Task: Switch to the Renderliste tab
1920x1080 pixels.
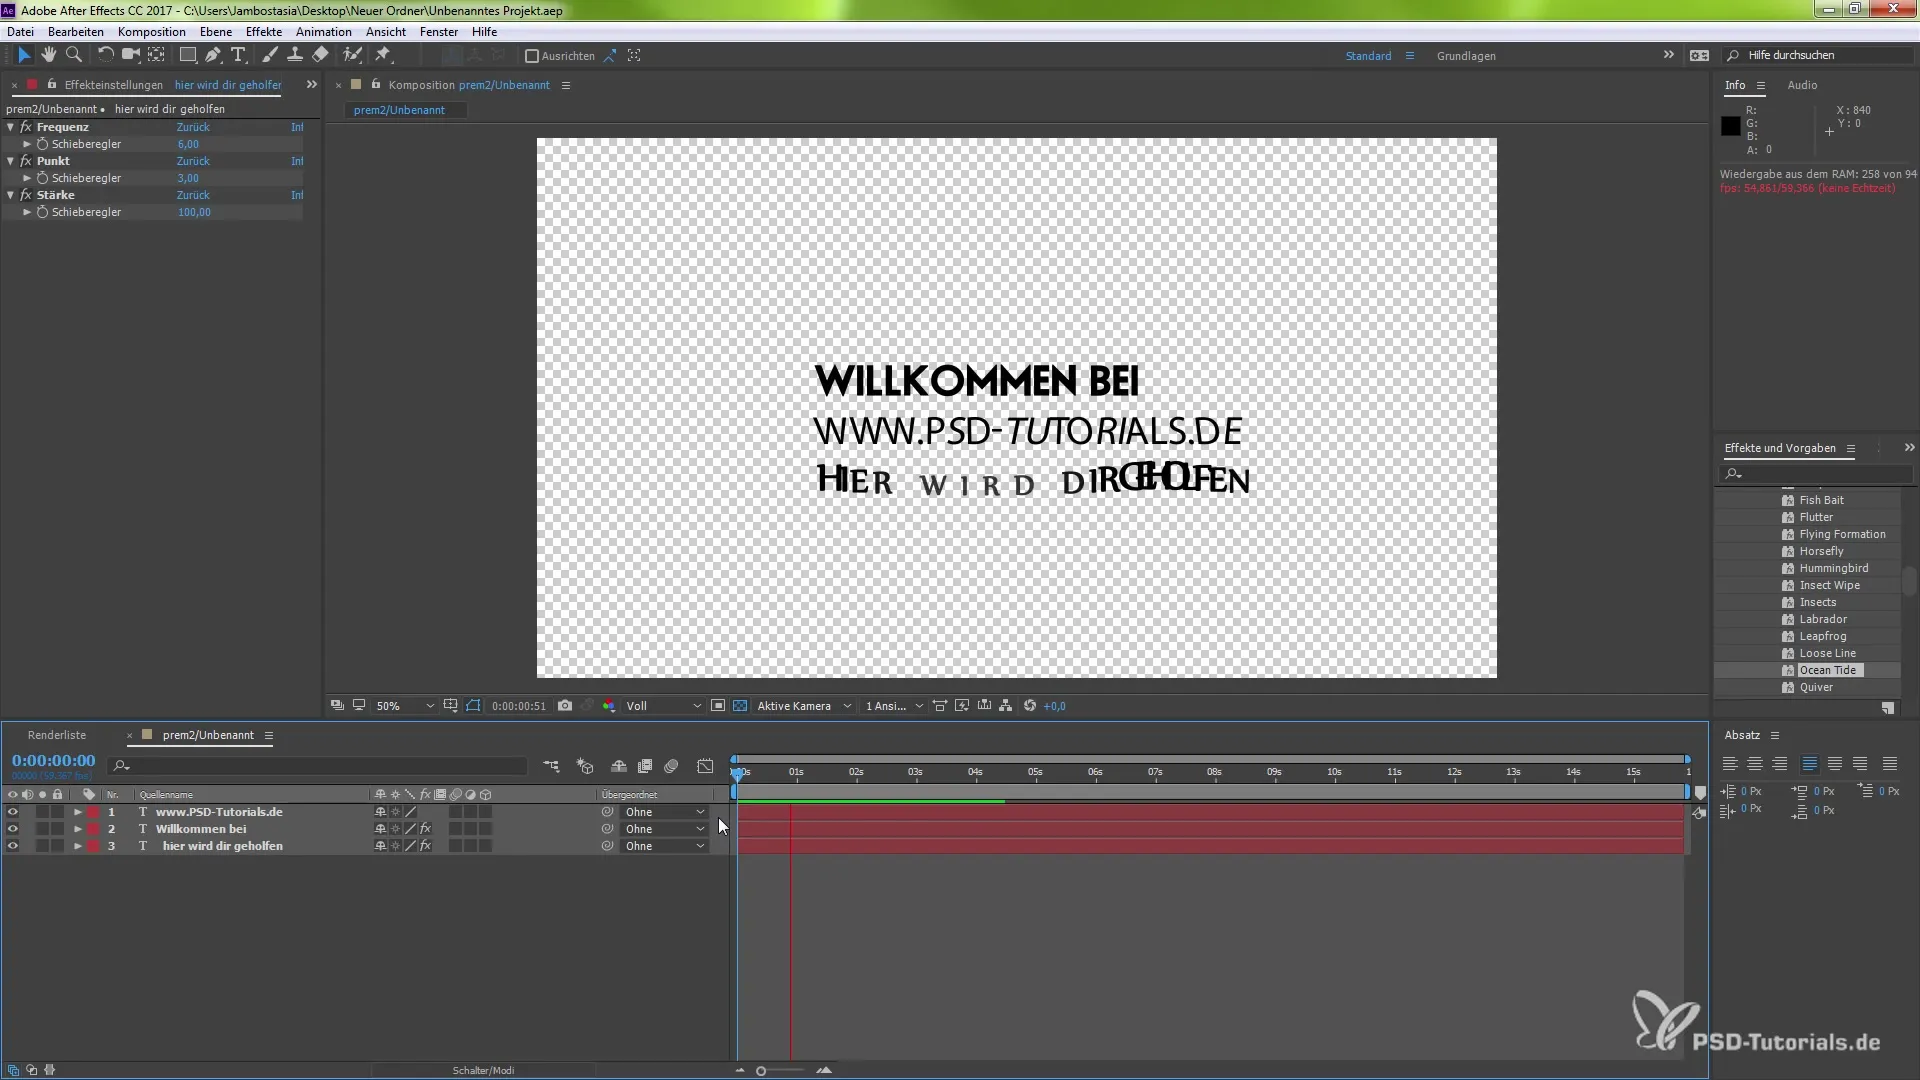Action: [57, 735]
